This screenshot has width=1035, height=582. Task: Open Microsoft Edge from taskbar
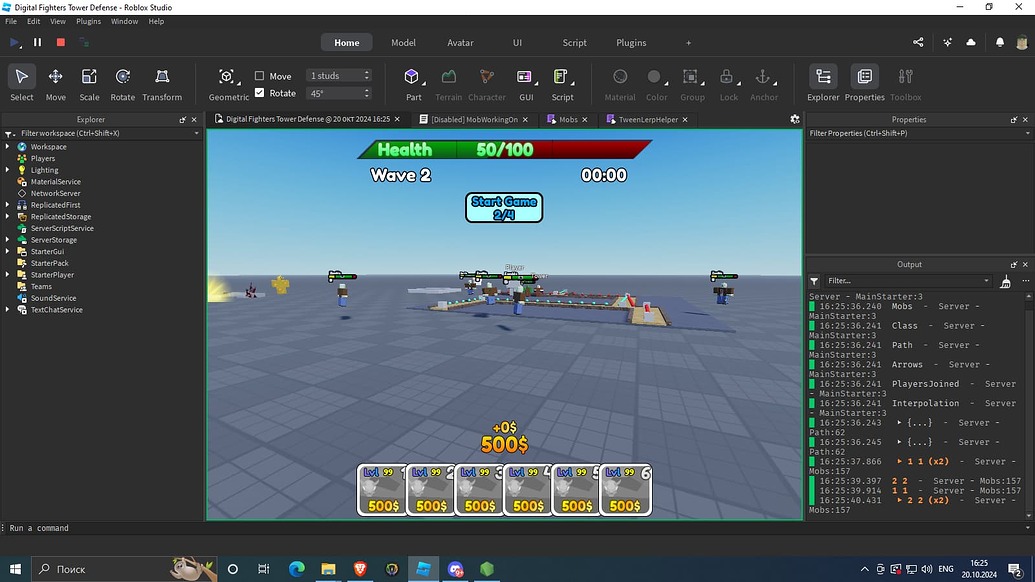pyautogui.click(x=296, y=569)
